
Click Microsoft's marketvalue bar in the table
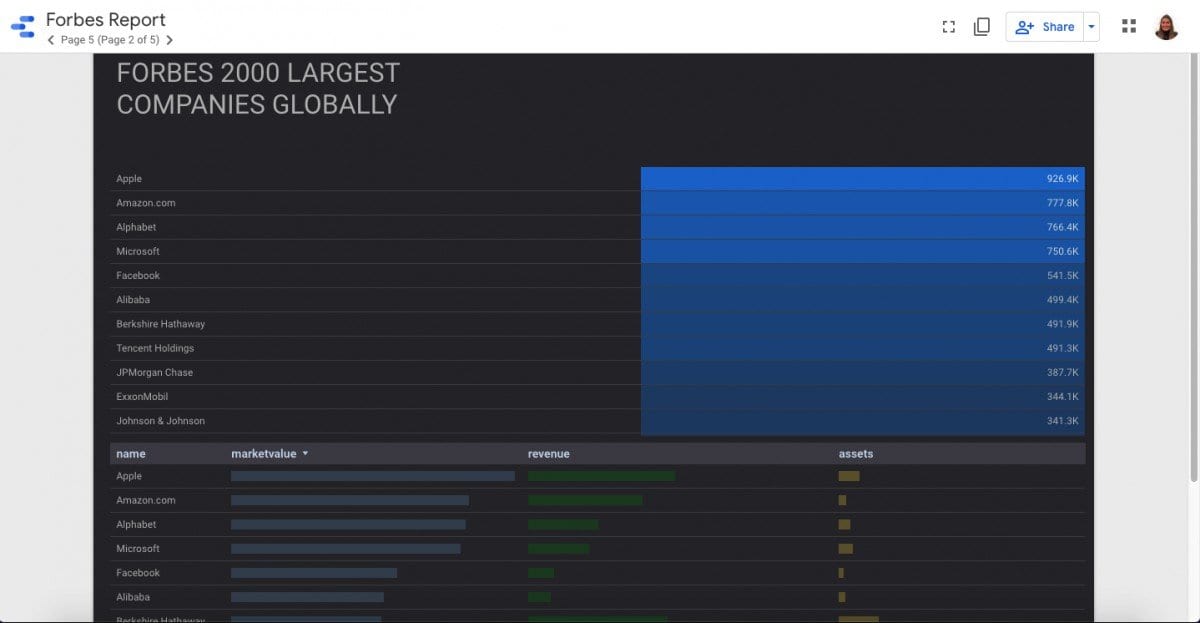pyautogui.click(x=346, y=549)
